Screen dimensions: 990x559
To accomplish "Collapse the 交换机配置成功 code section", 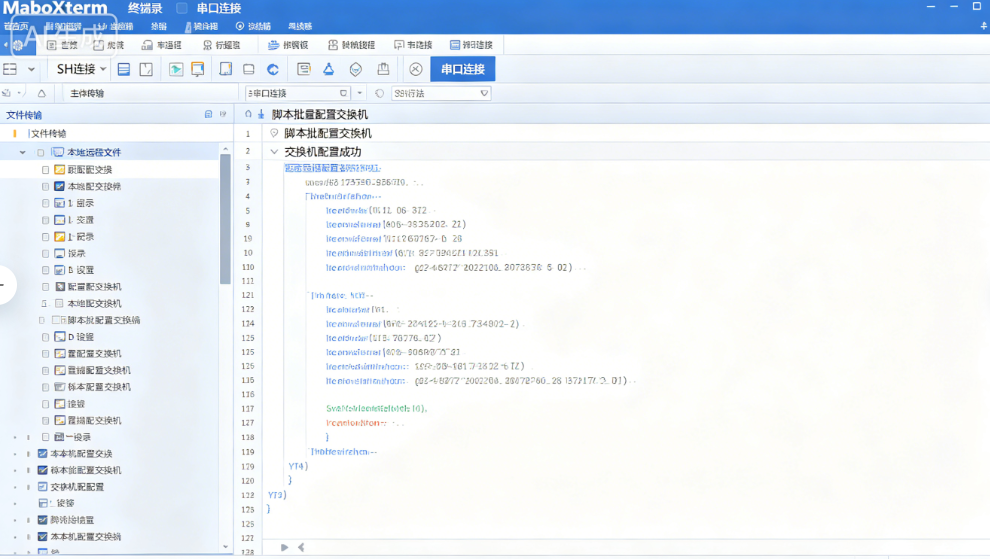I will pos(274,152).
